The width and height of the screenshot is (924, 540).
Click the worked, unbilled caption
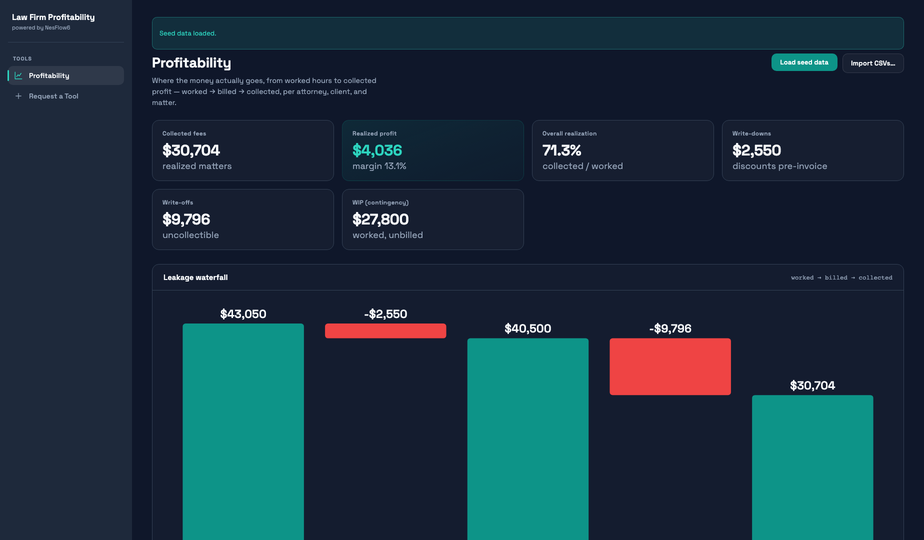pos(388,235)
